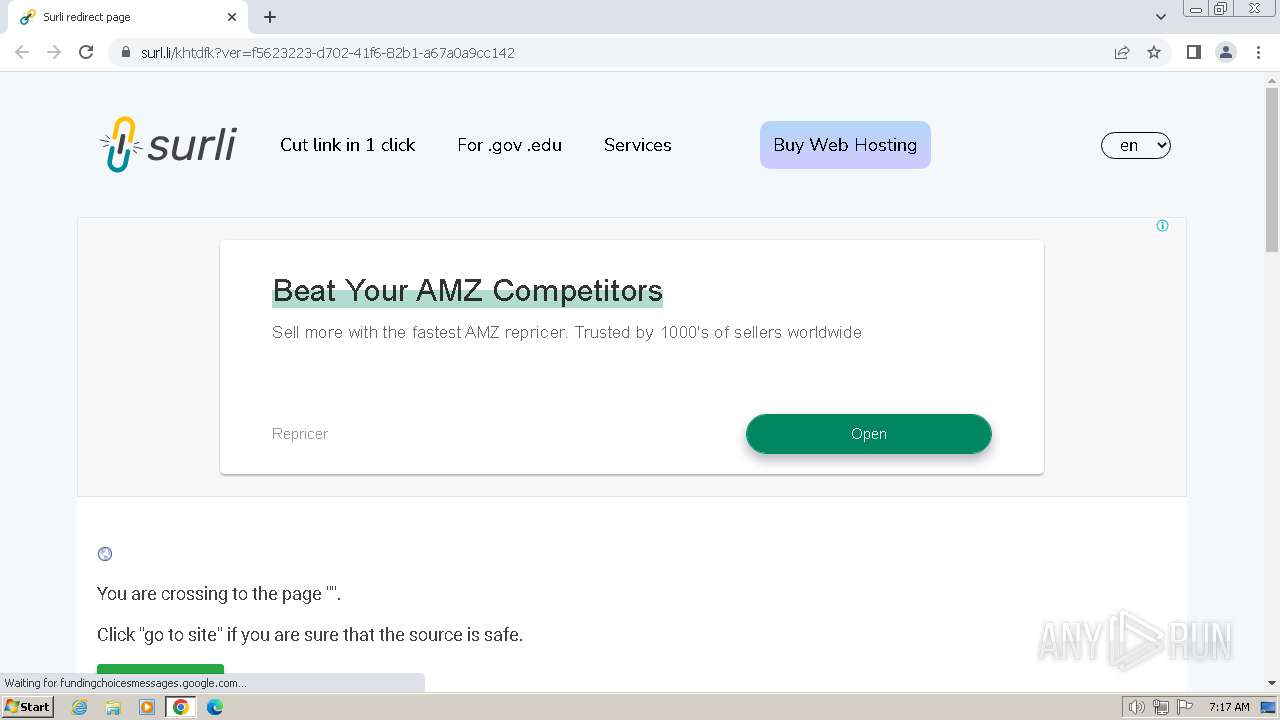1280x720 pixels.
Task: Open Chrome three-dot menu
Action: [x=1258, y=52]
